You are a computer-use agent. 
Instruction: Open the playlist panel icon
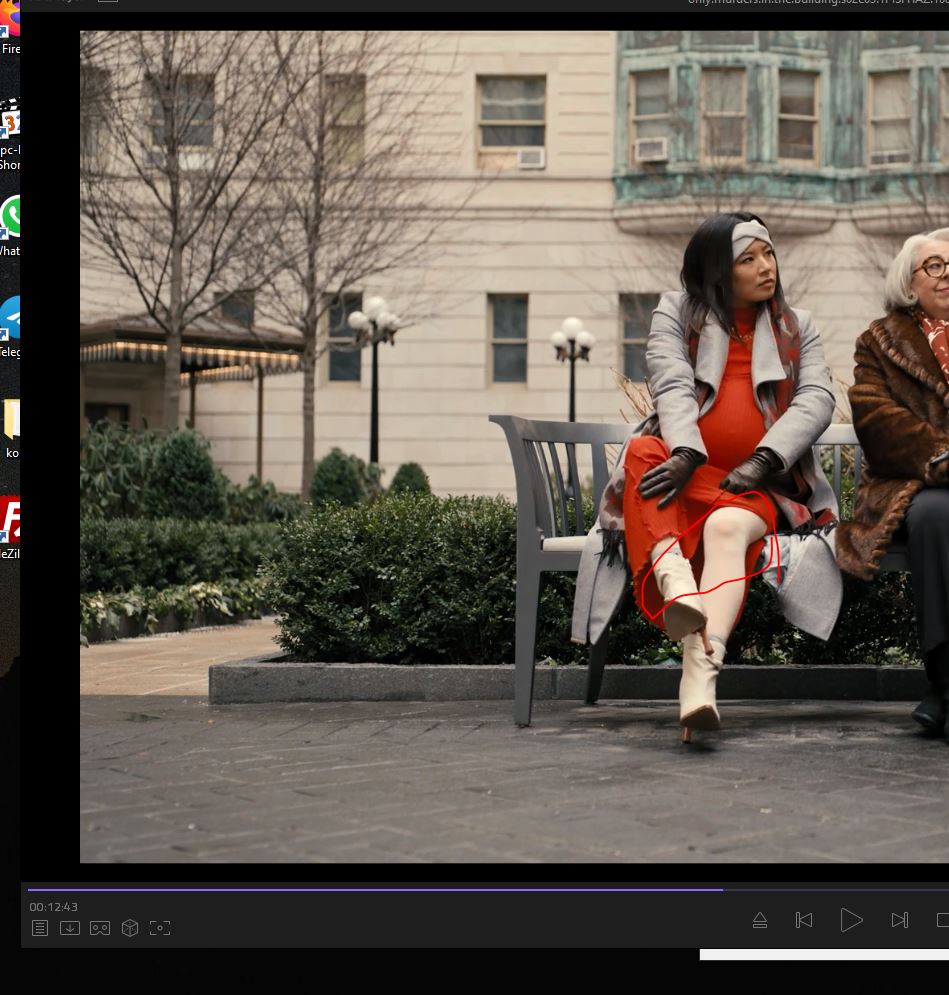tap(40, 928)
